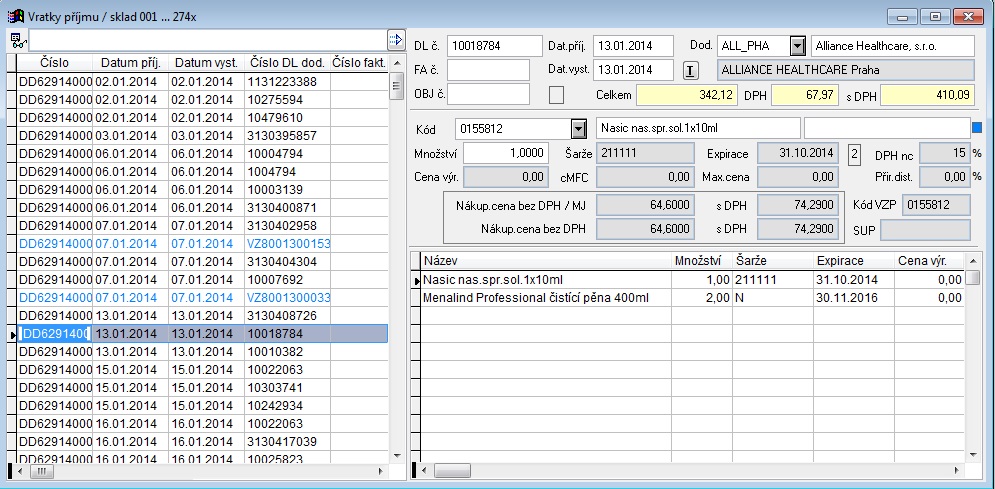The image size is (995, 489).
Task: Sort by the 'Datum příj.' column header
Action: click(x=129, y=62)
